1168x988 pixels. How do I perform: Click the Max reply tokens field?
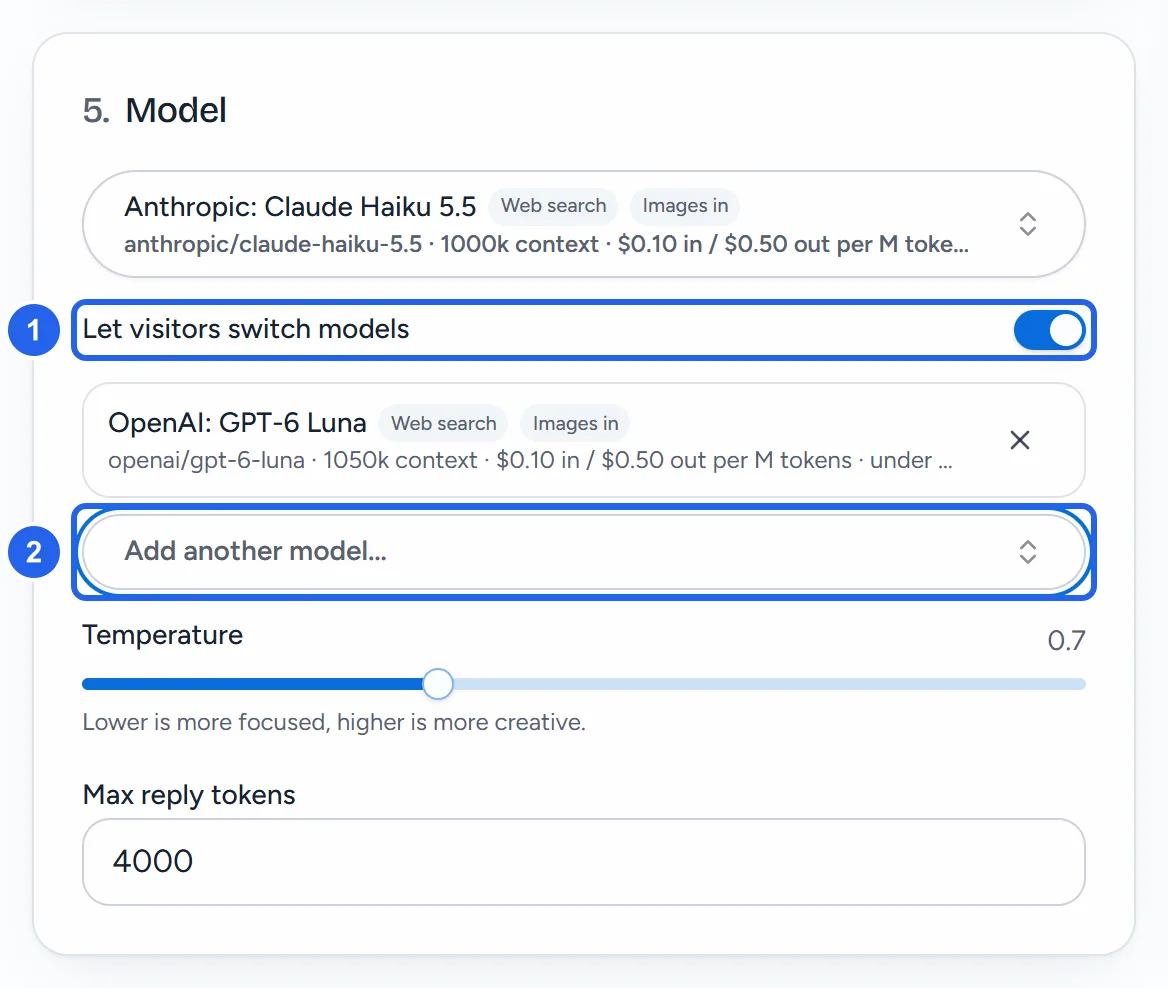coord(583,862)
